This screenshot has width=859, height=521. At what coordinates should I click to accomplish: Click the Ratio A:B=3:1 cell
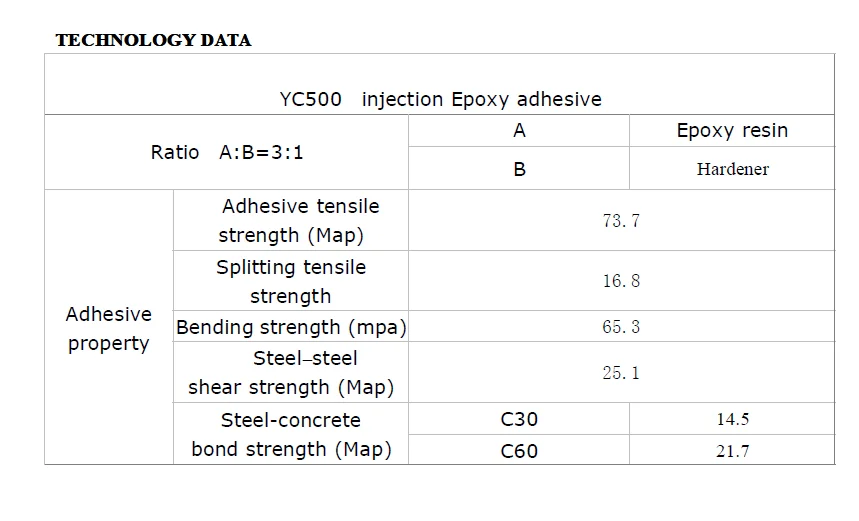227,152
